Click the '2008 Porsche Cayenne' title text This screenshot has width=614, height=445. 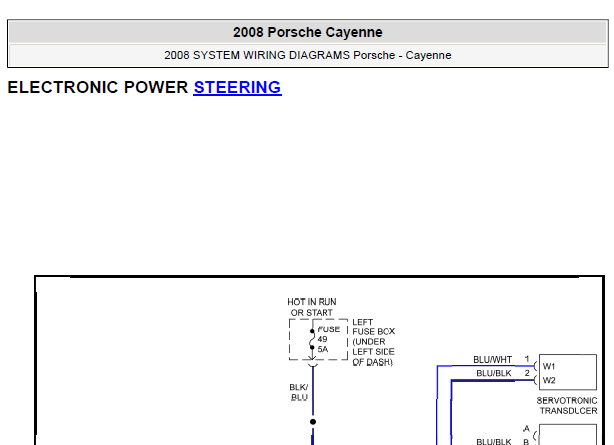pyautogui.click(x=307, y=32)
